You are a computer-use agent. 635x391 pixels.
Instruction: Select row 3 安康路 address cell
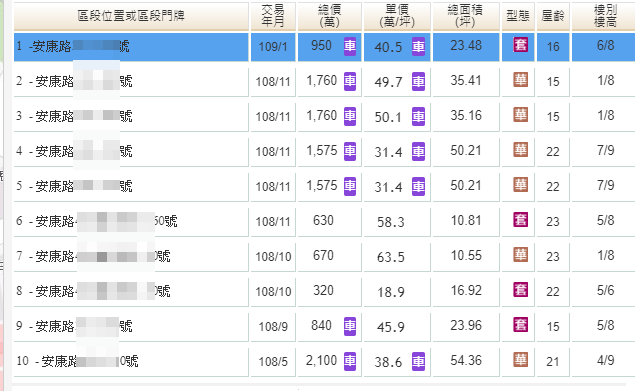pyautogui.click(x=131, y=117)
